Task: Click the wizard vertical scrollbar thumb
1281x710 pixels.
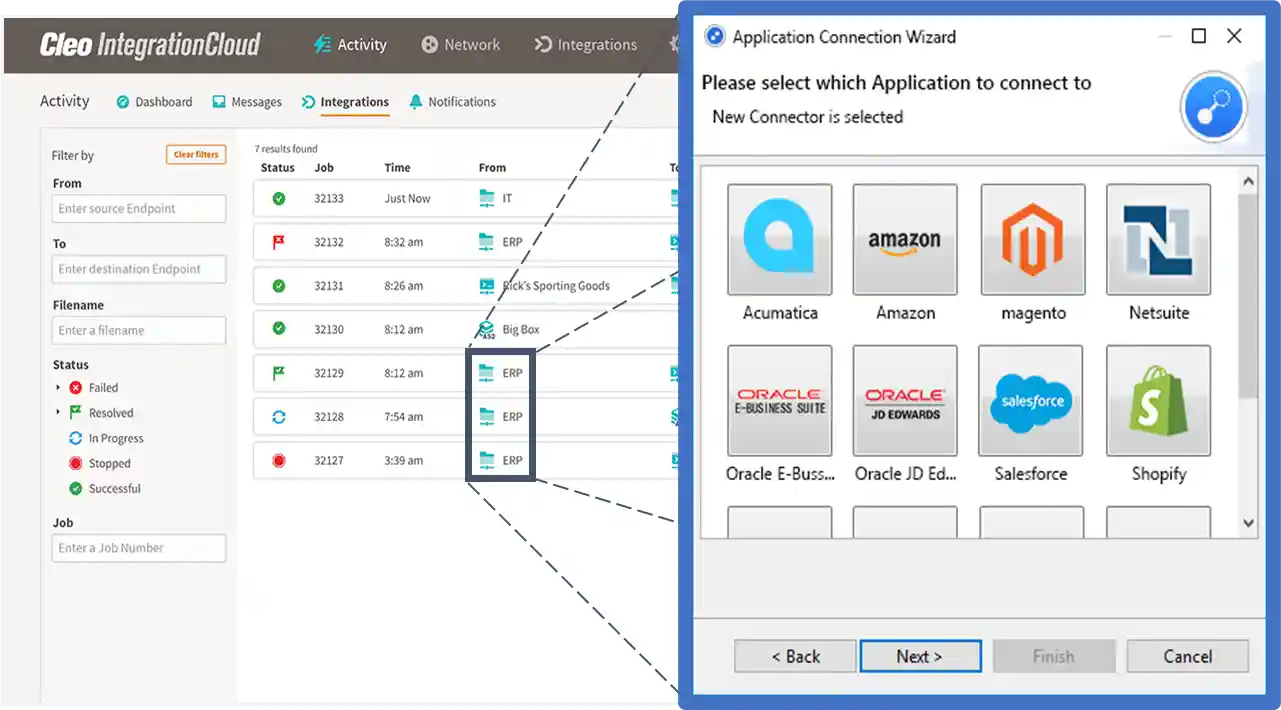Action: 1248,295
